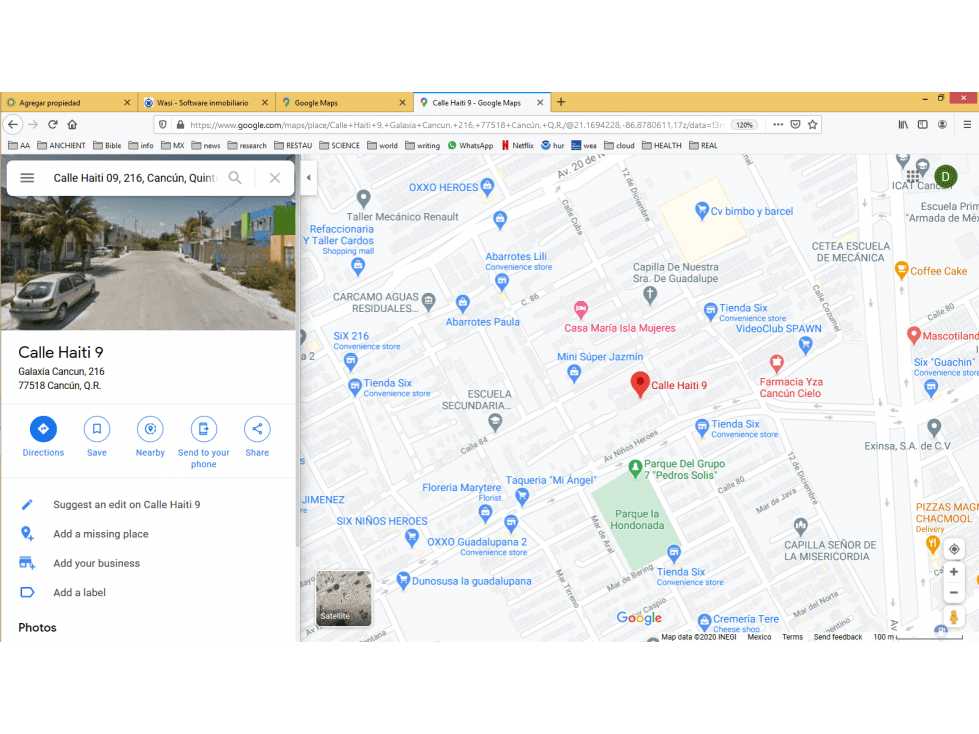This screenshot has height=734, width=979.
Task: Click the Calle Haiti 9 red map pin
Action: (x=640, y=384)
